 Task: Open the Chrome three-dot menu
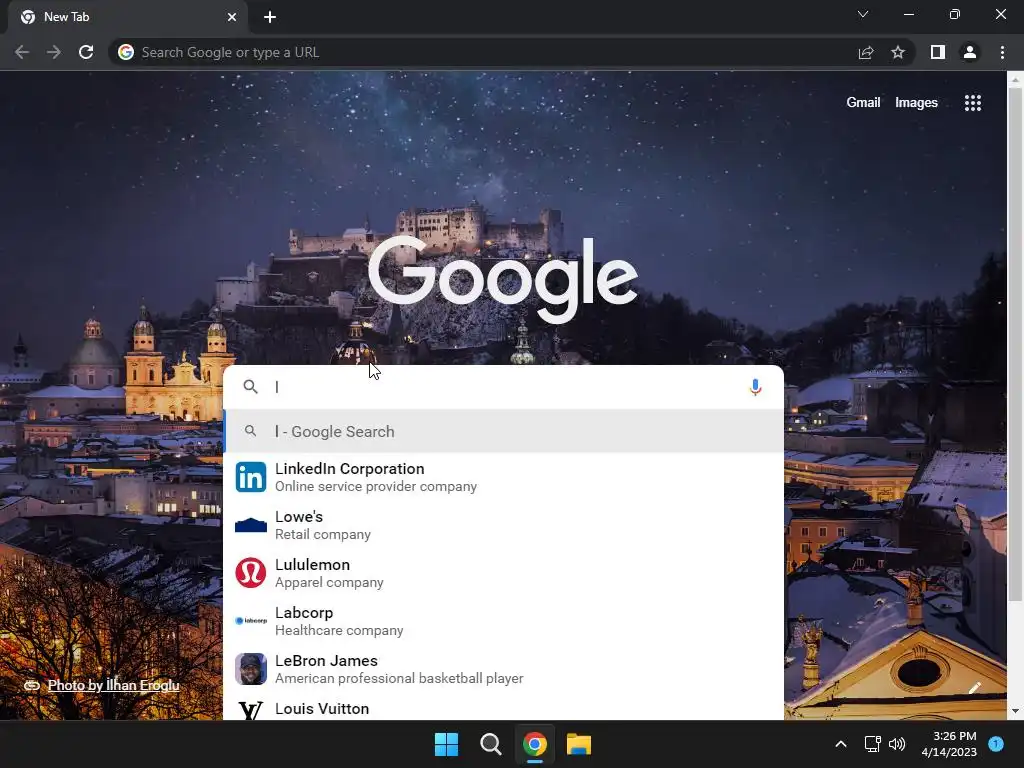pos(1002,52)
